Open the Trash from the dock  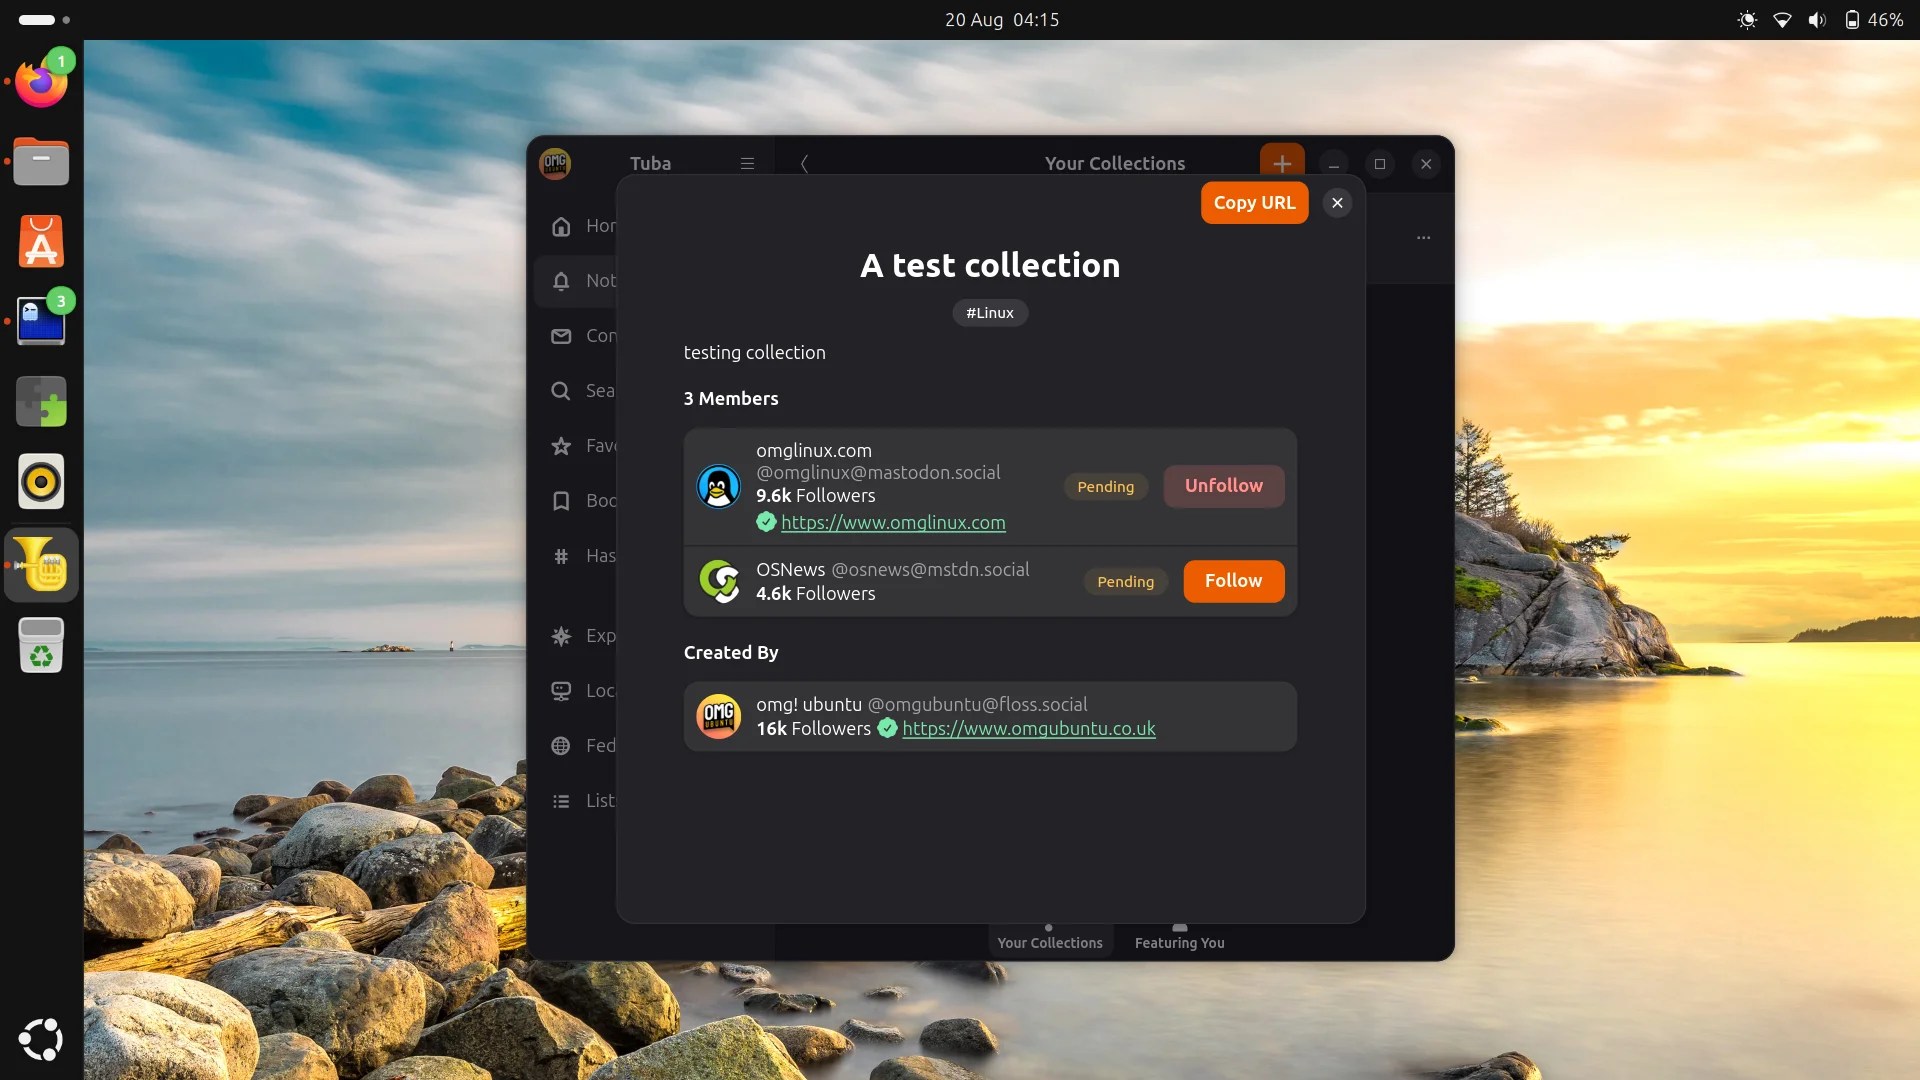pyautogui.click(x=41, y=645)
